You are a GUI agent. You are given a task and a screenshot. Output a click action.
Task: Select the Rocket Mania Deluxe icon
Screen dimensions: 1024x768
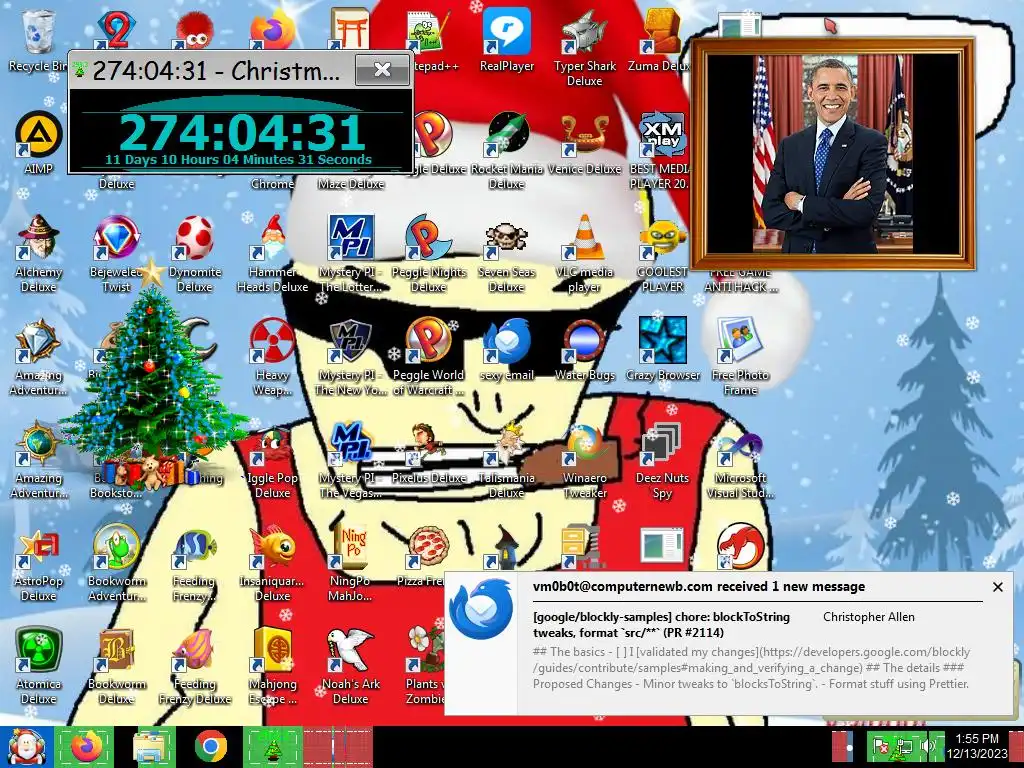[506, 150]
